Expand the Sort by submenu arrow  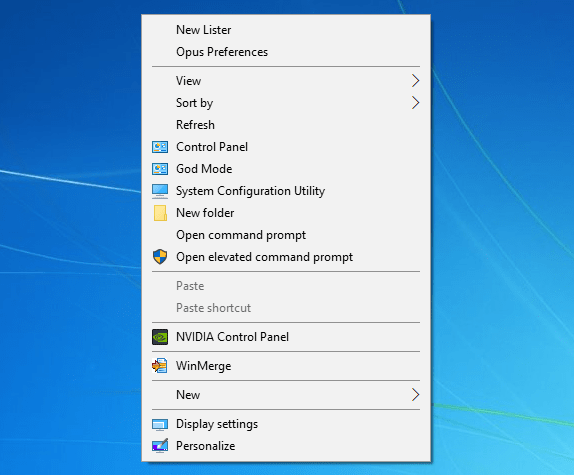[x=415, y=103]
